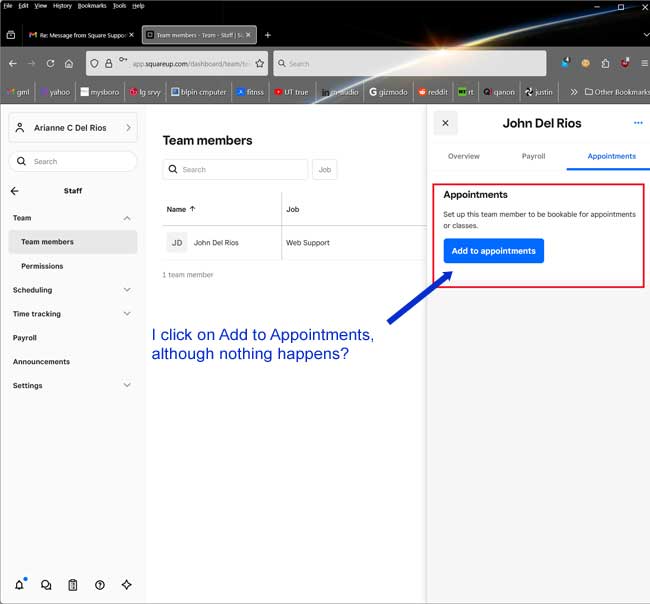Open Payroll in Staff sidebar
The height and width of the screenshot is (604, 650).
point(25,338)
